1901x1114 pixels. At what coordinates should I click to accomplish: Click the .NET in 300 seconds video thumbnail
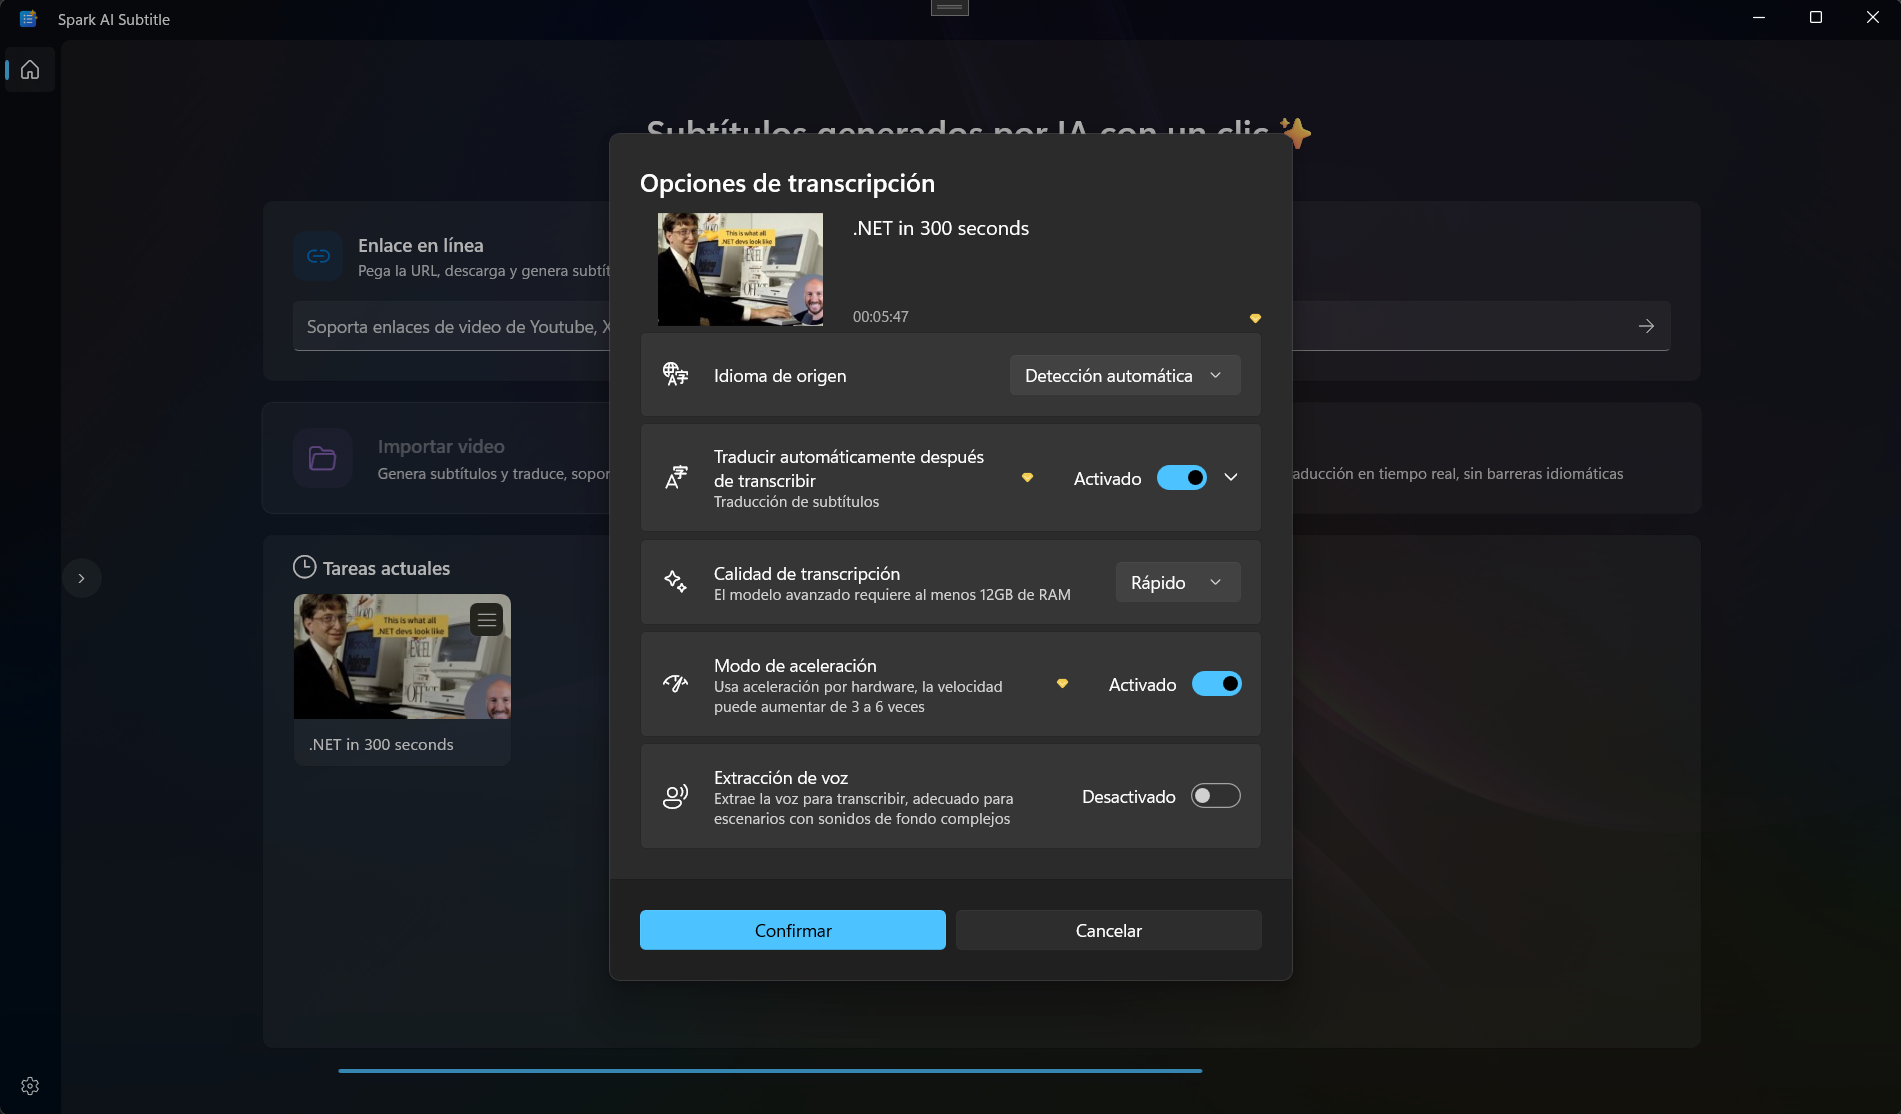(740, 269)
